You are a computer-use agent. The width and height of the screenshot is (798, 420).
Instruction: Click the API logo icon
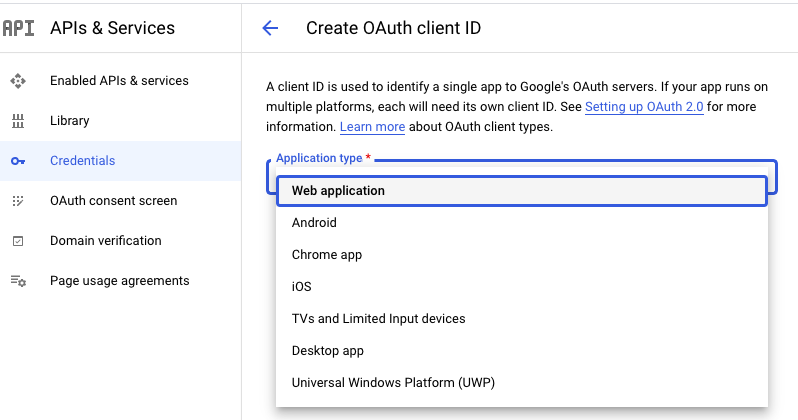[18, 28]
